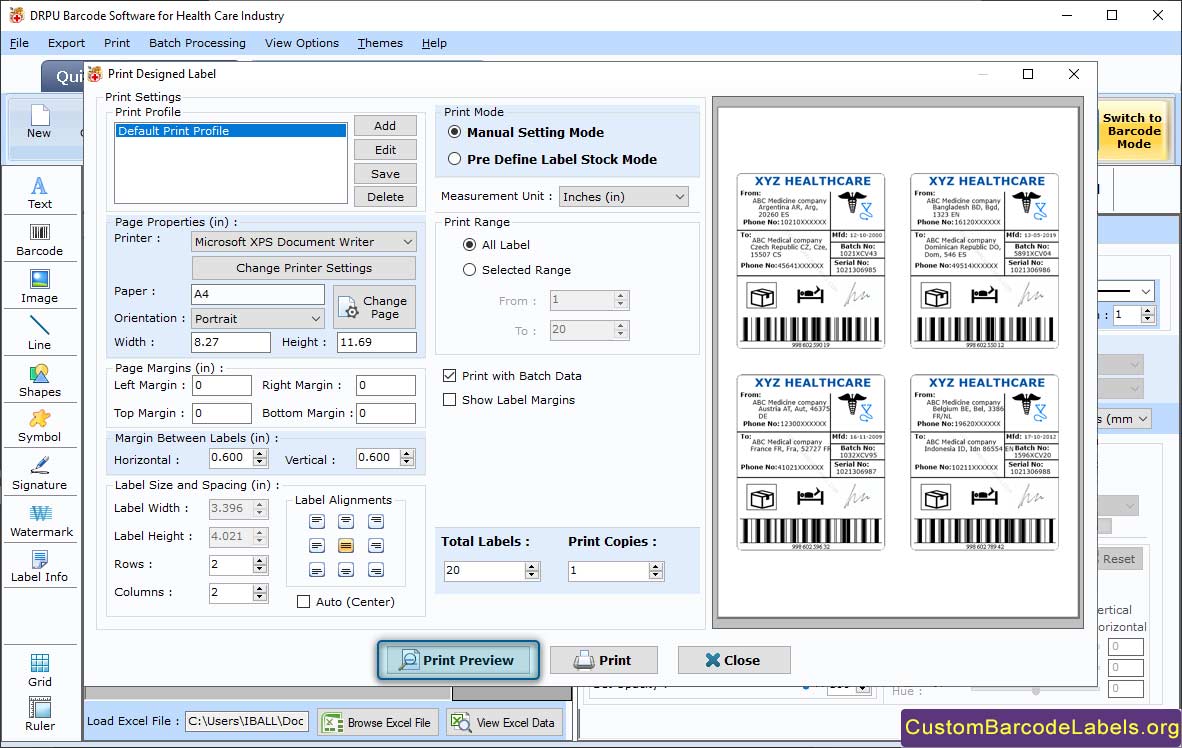
Task: Select Default Print Profile list entry
Action: click(231, 130)
